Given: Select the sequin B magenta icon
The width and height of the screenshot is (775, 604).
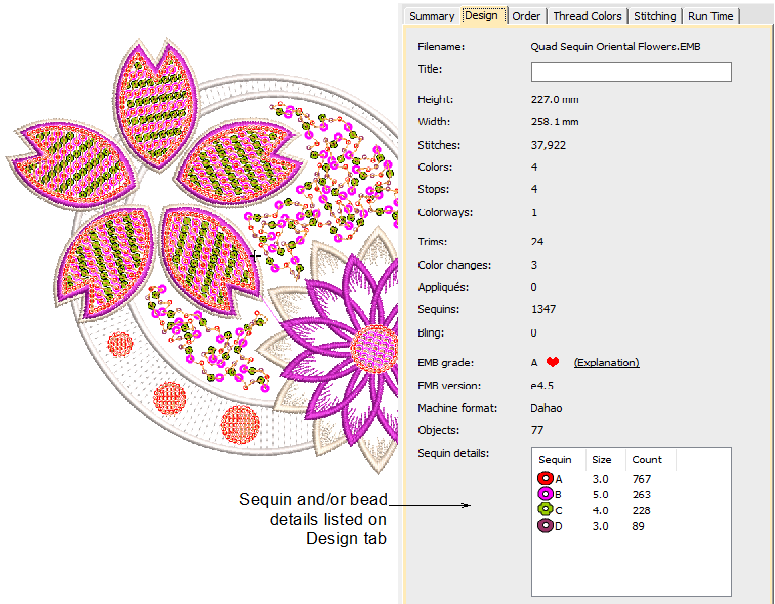Looking at the screenshot, I should click(x=546, y=495).
